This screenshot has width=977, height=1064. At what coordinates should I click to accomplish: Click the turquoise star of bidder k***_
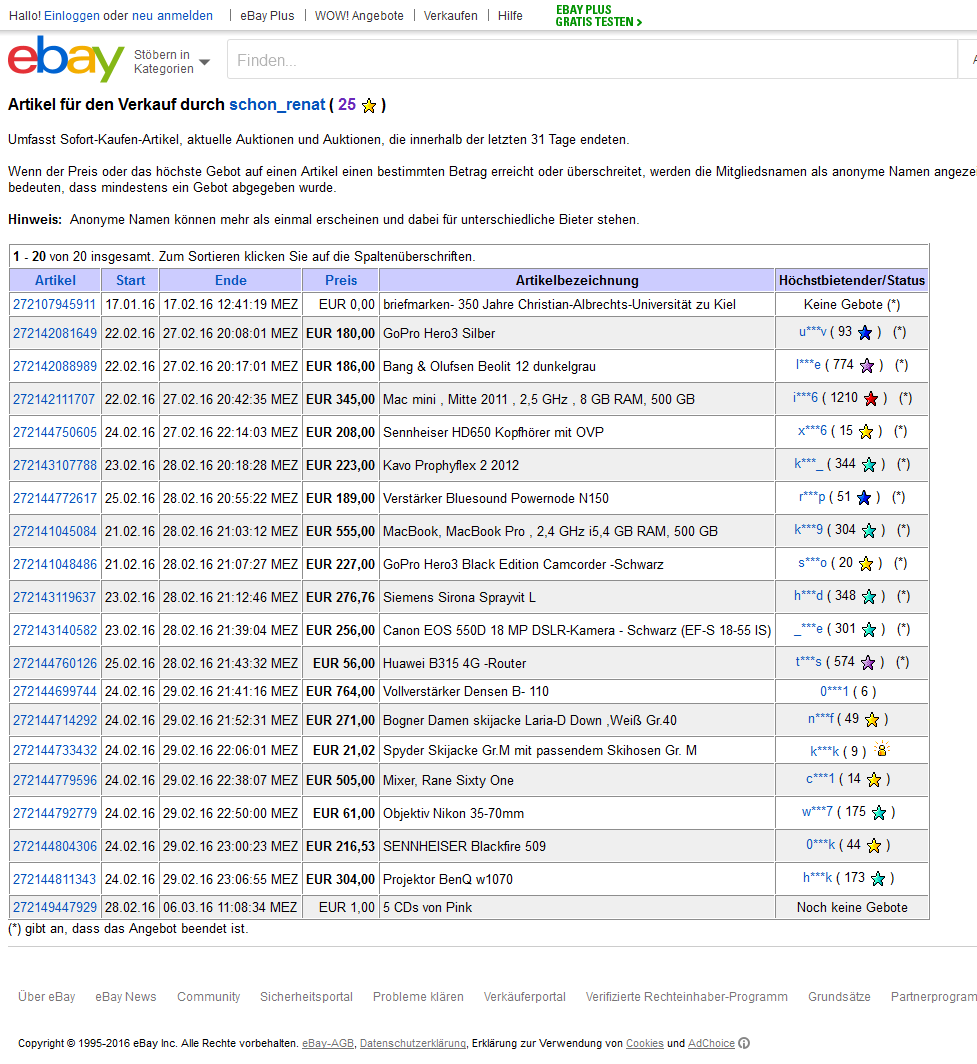tap(869, 465)
